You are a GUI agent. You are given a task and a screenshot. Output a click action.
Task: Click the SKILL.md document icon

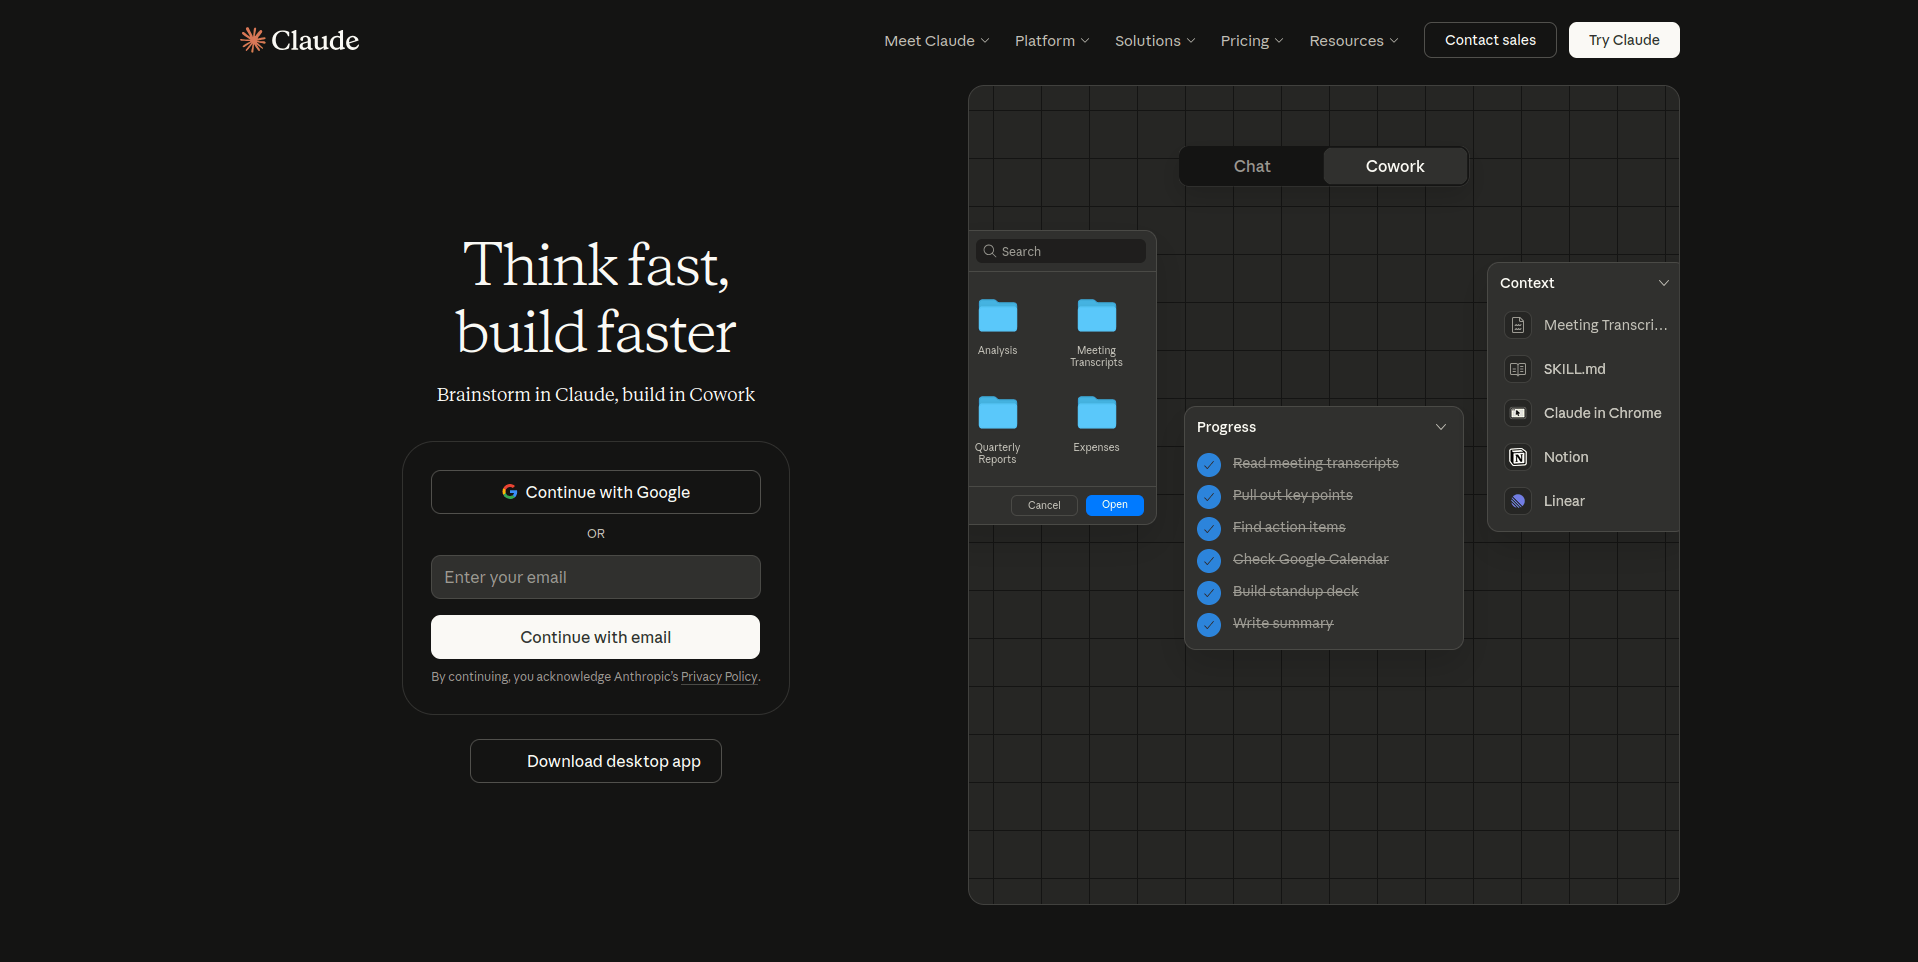coord(1518,369)
